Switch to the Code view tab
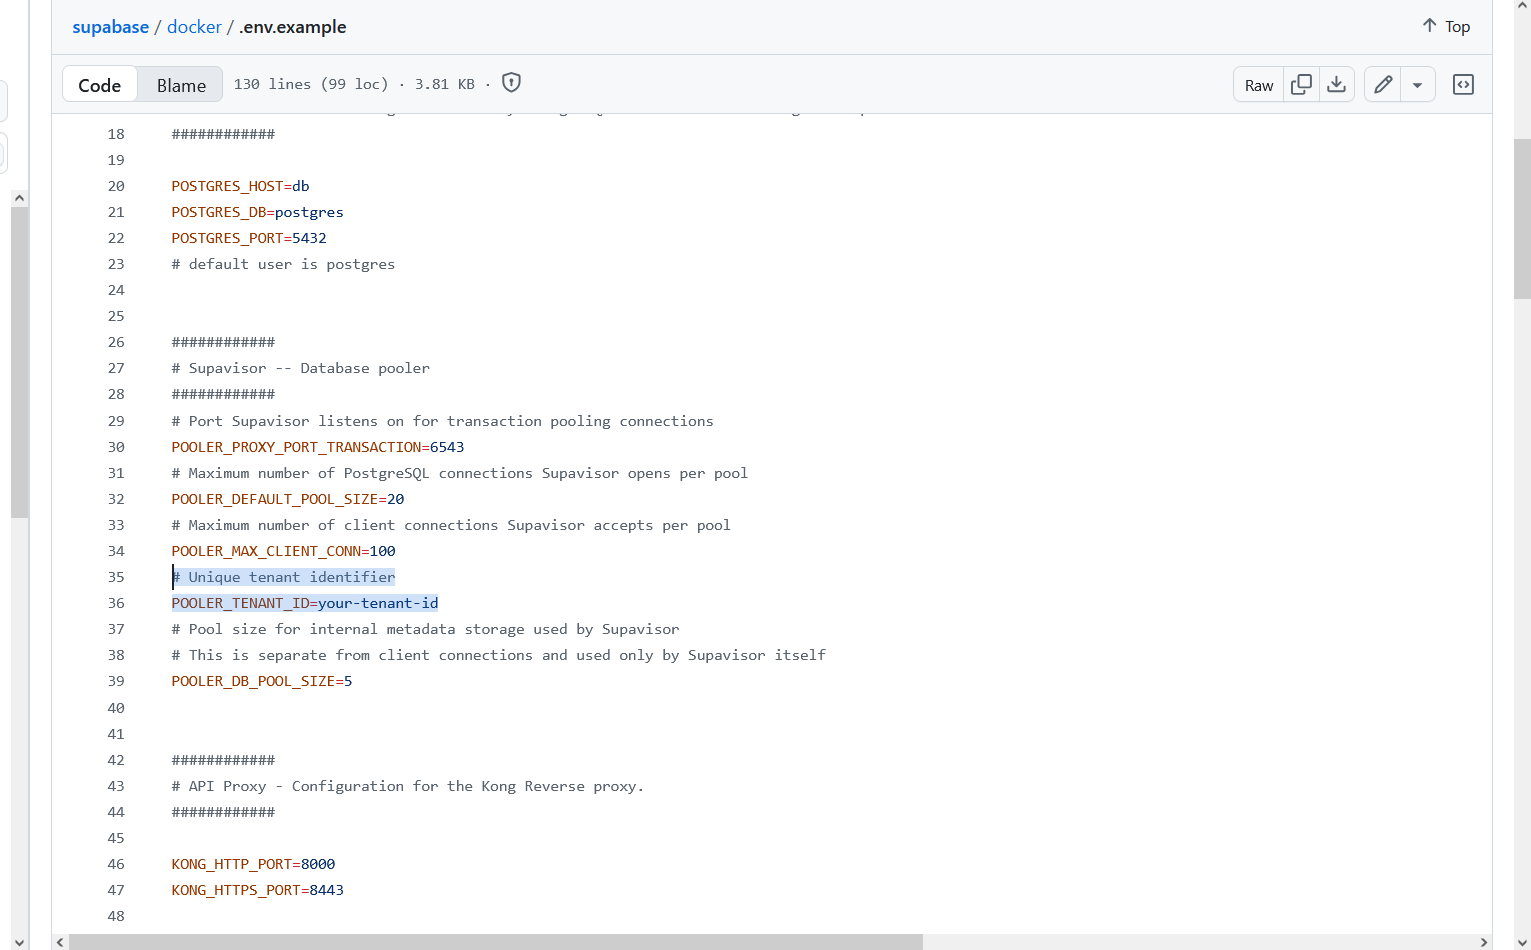 coord(100,85)
